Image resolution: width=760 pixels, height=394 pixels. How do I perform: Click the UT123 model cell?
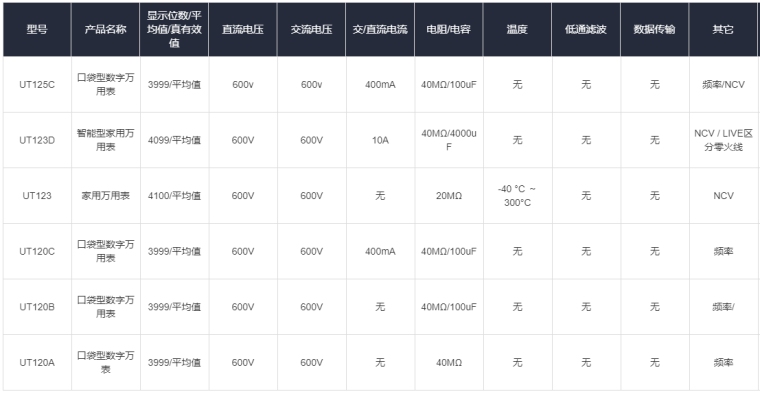pyautogui.click(x=37, y=196)
